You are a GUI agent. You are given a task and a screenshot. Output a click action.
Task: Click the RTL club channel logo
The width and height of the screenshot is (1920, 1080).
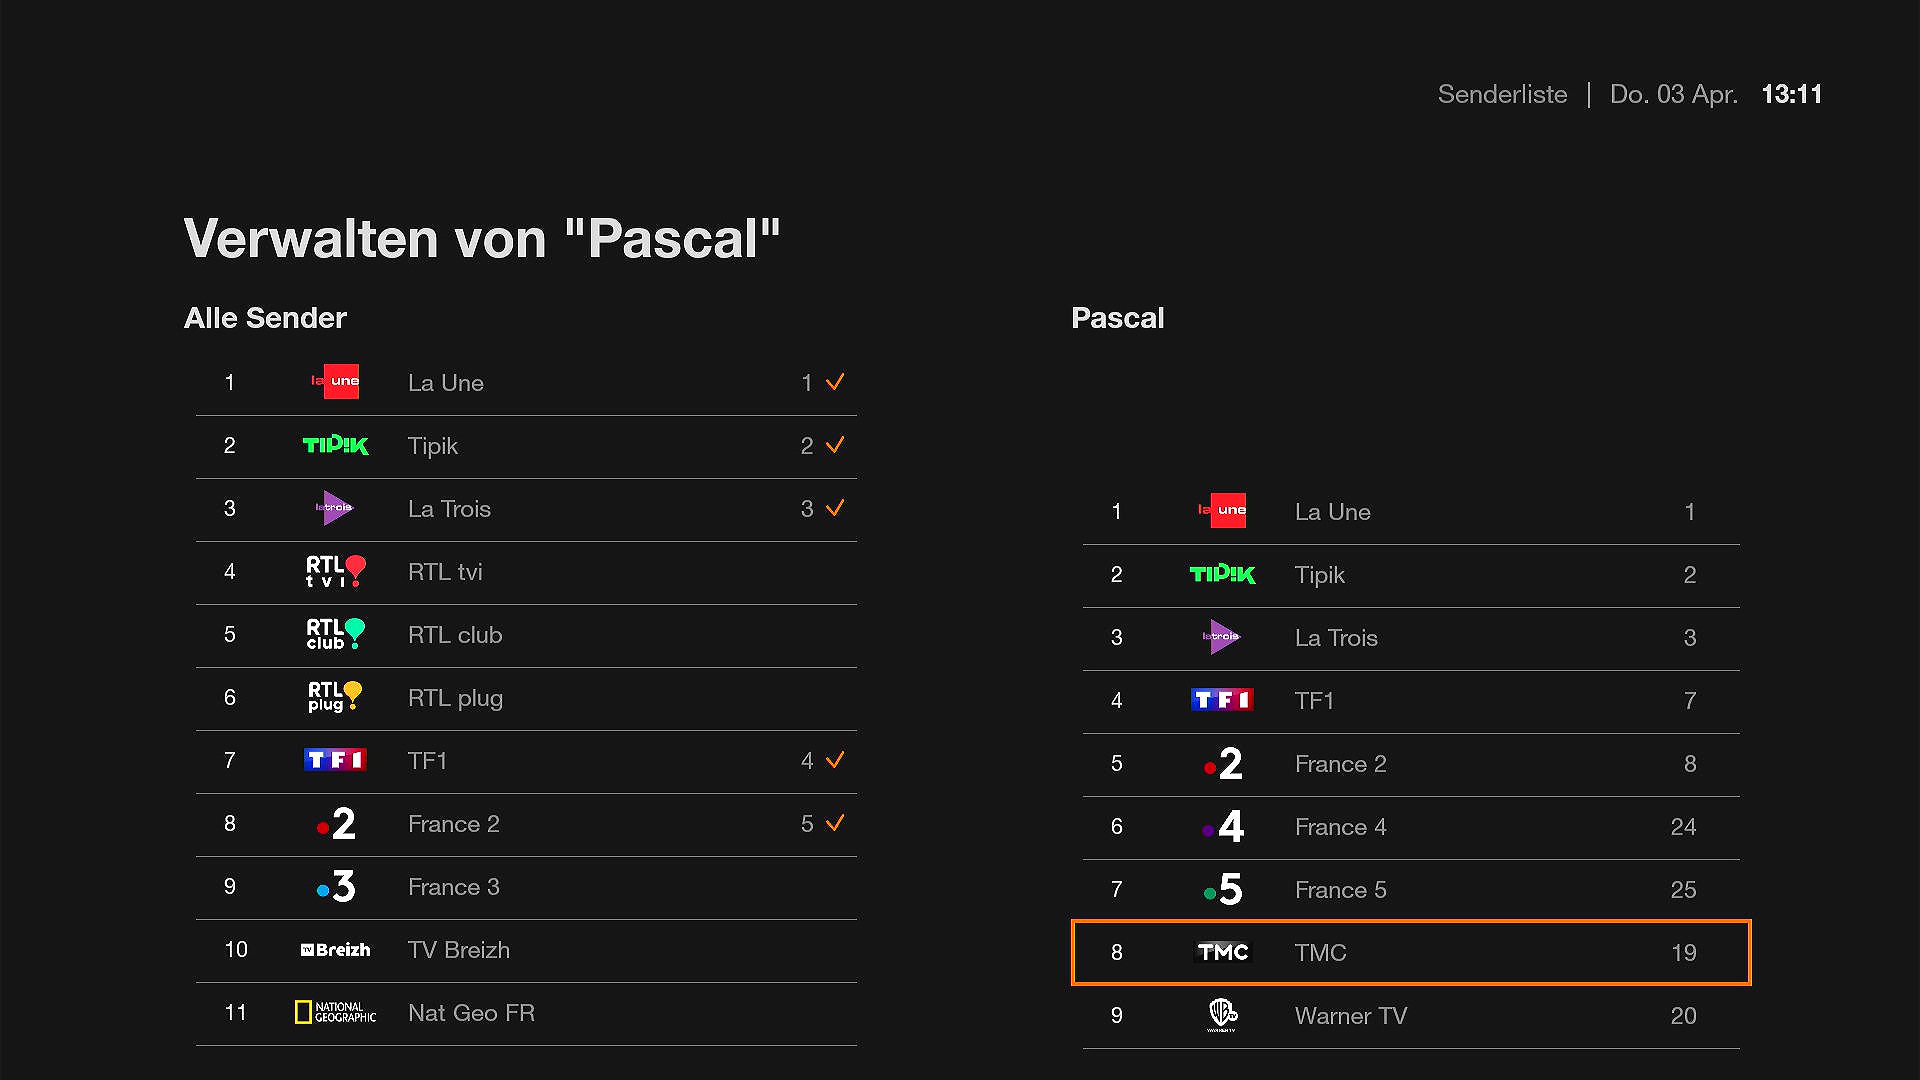(335, 635)
